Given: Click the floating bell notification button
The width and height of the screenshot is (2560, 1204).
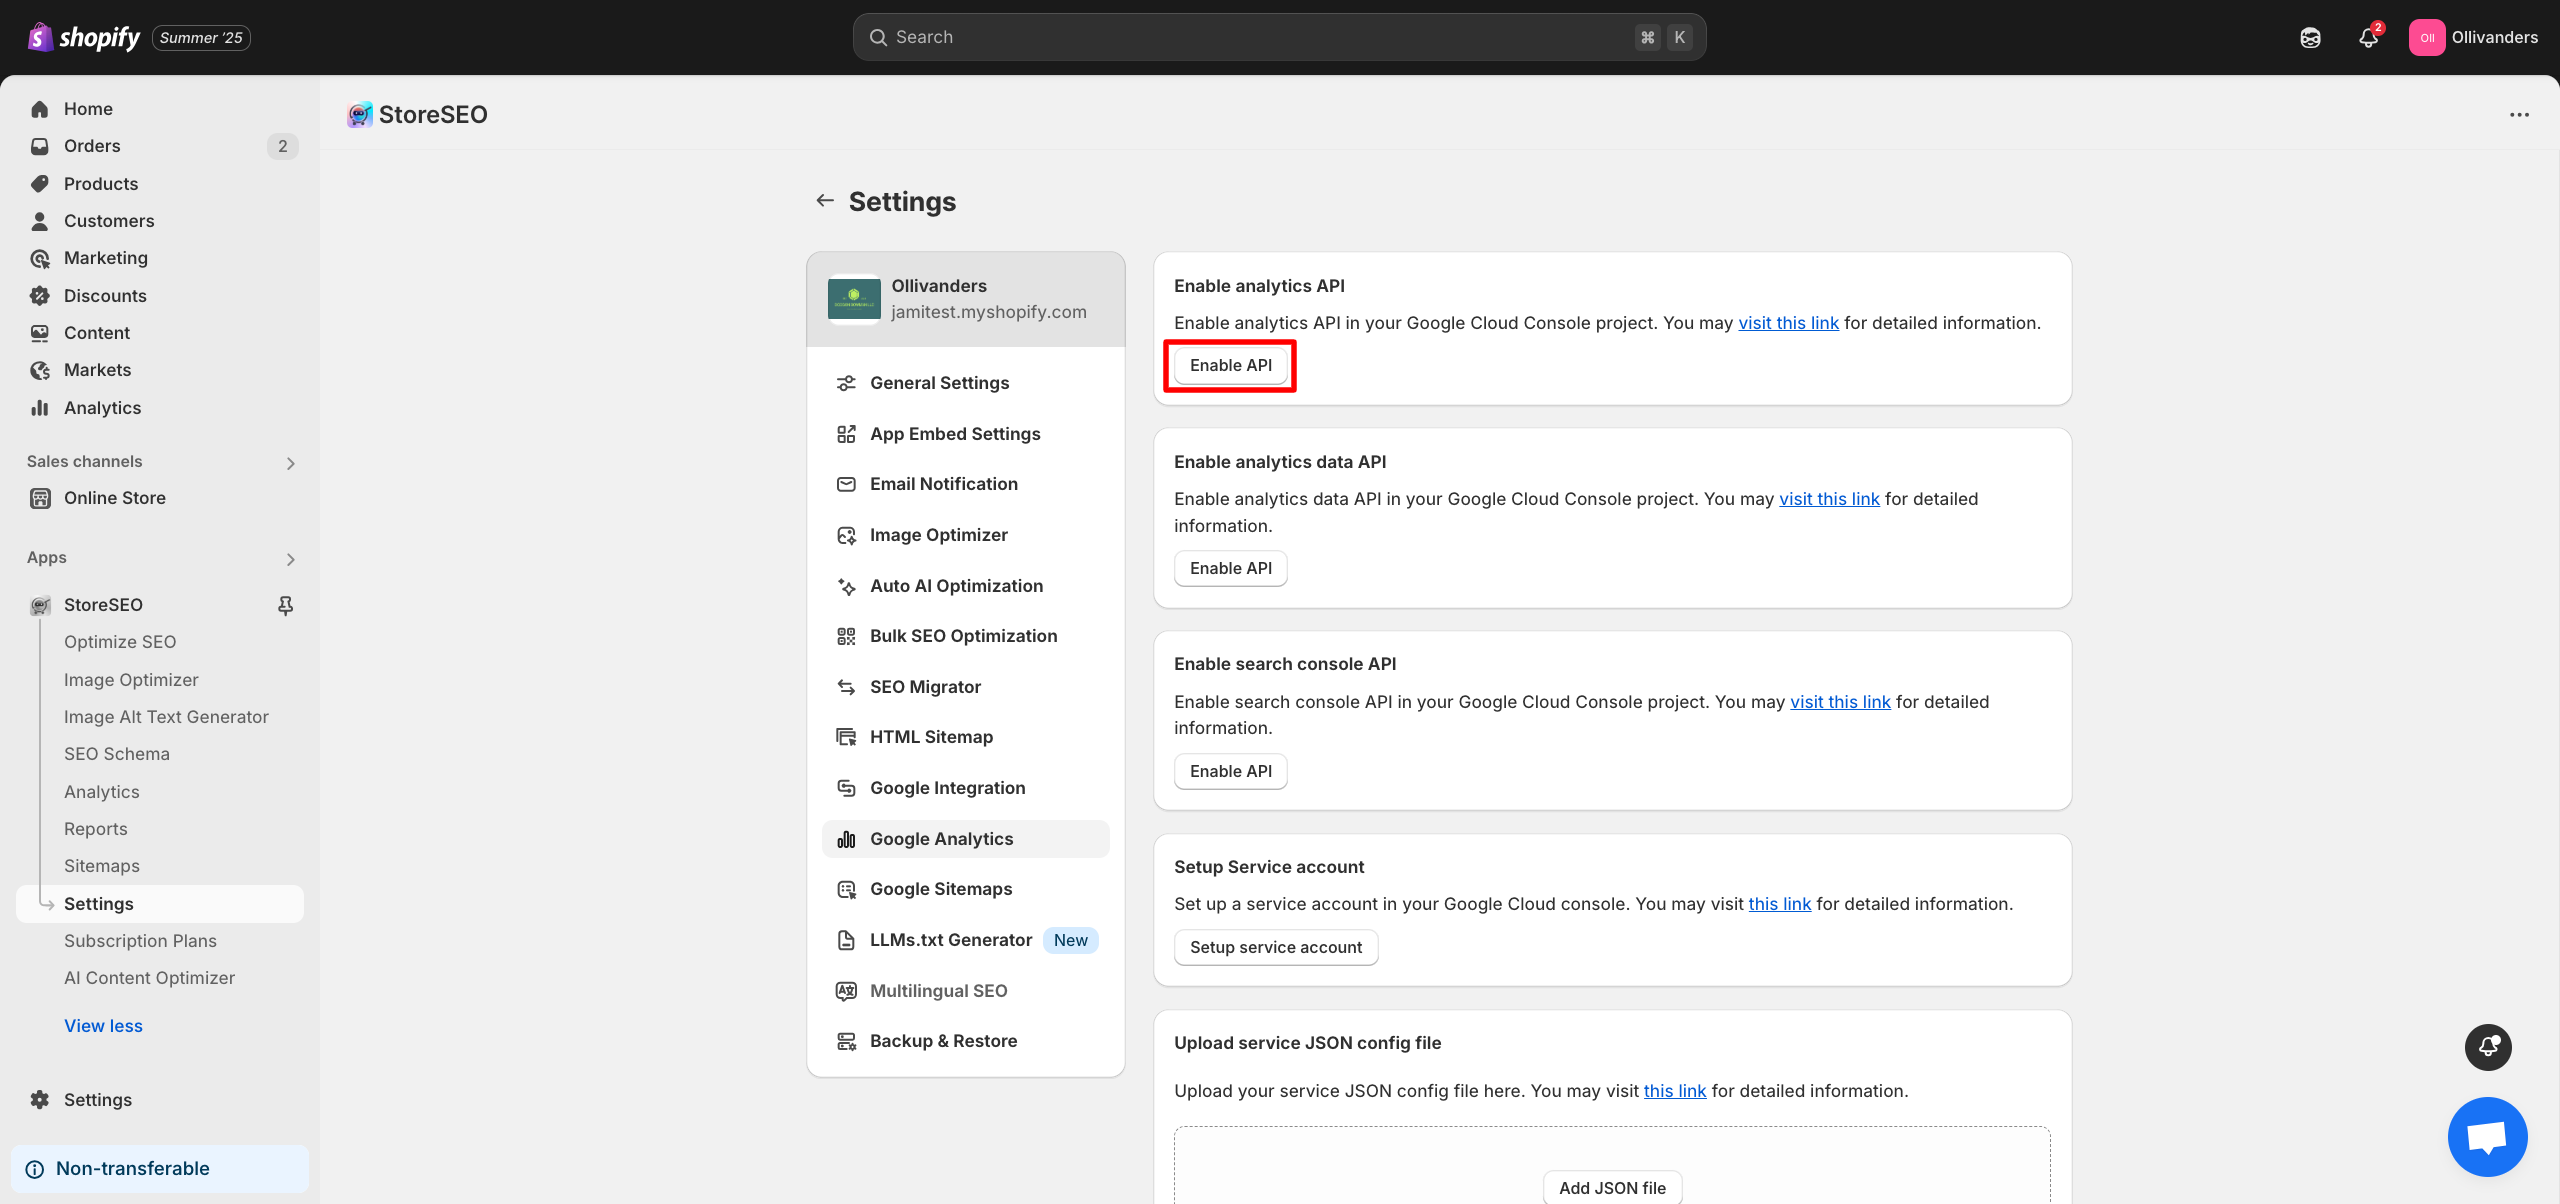Looking at the screenshot, I should coord(2488,1047).
